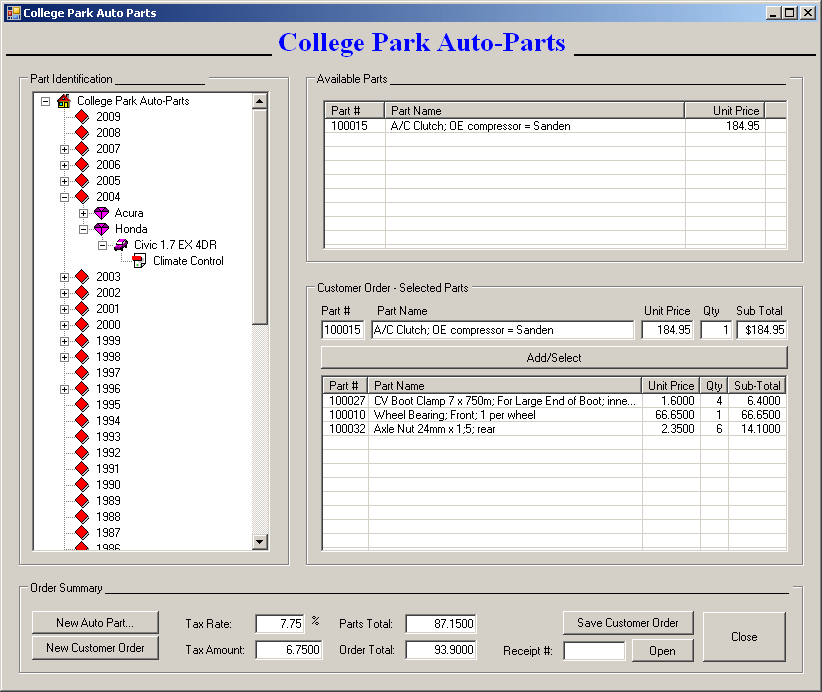The width and height of the screenshot is (822, 692).
Task: Start a New Customer Order
Action: pos(95,647)
